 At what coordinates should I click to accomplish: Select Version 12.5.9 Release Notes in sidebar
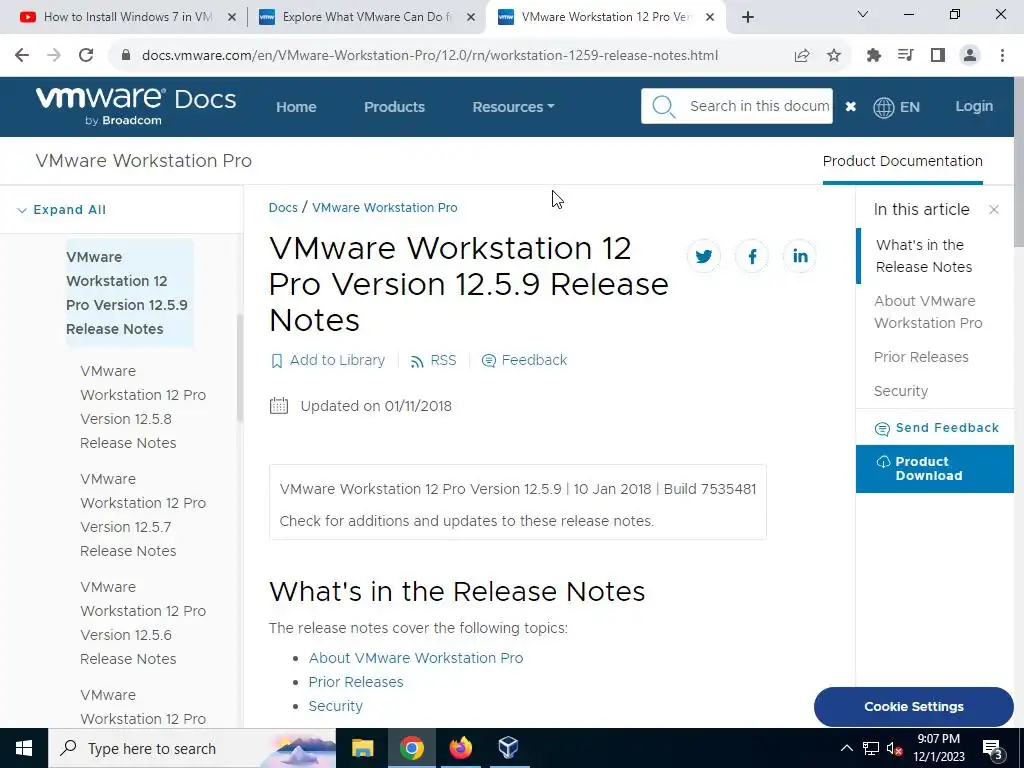pos(128,293)
